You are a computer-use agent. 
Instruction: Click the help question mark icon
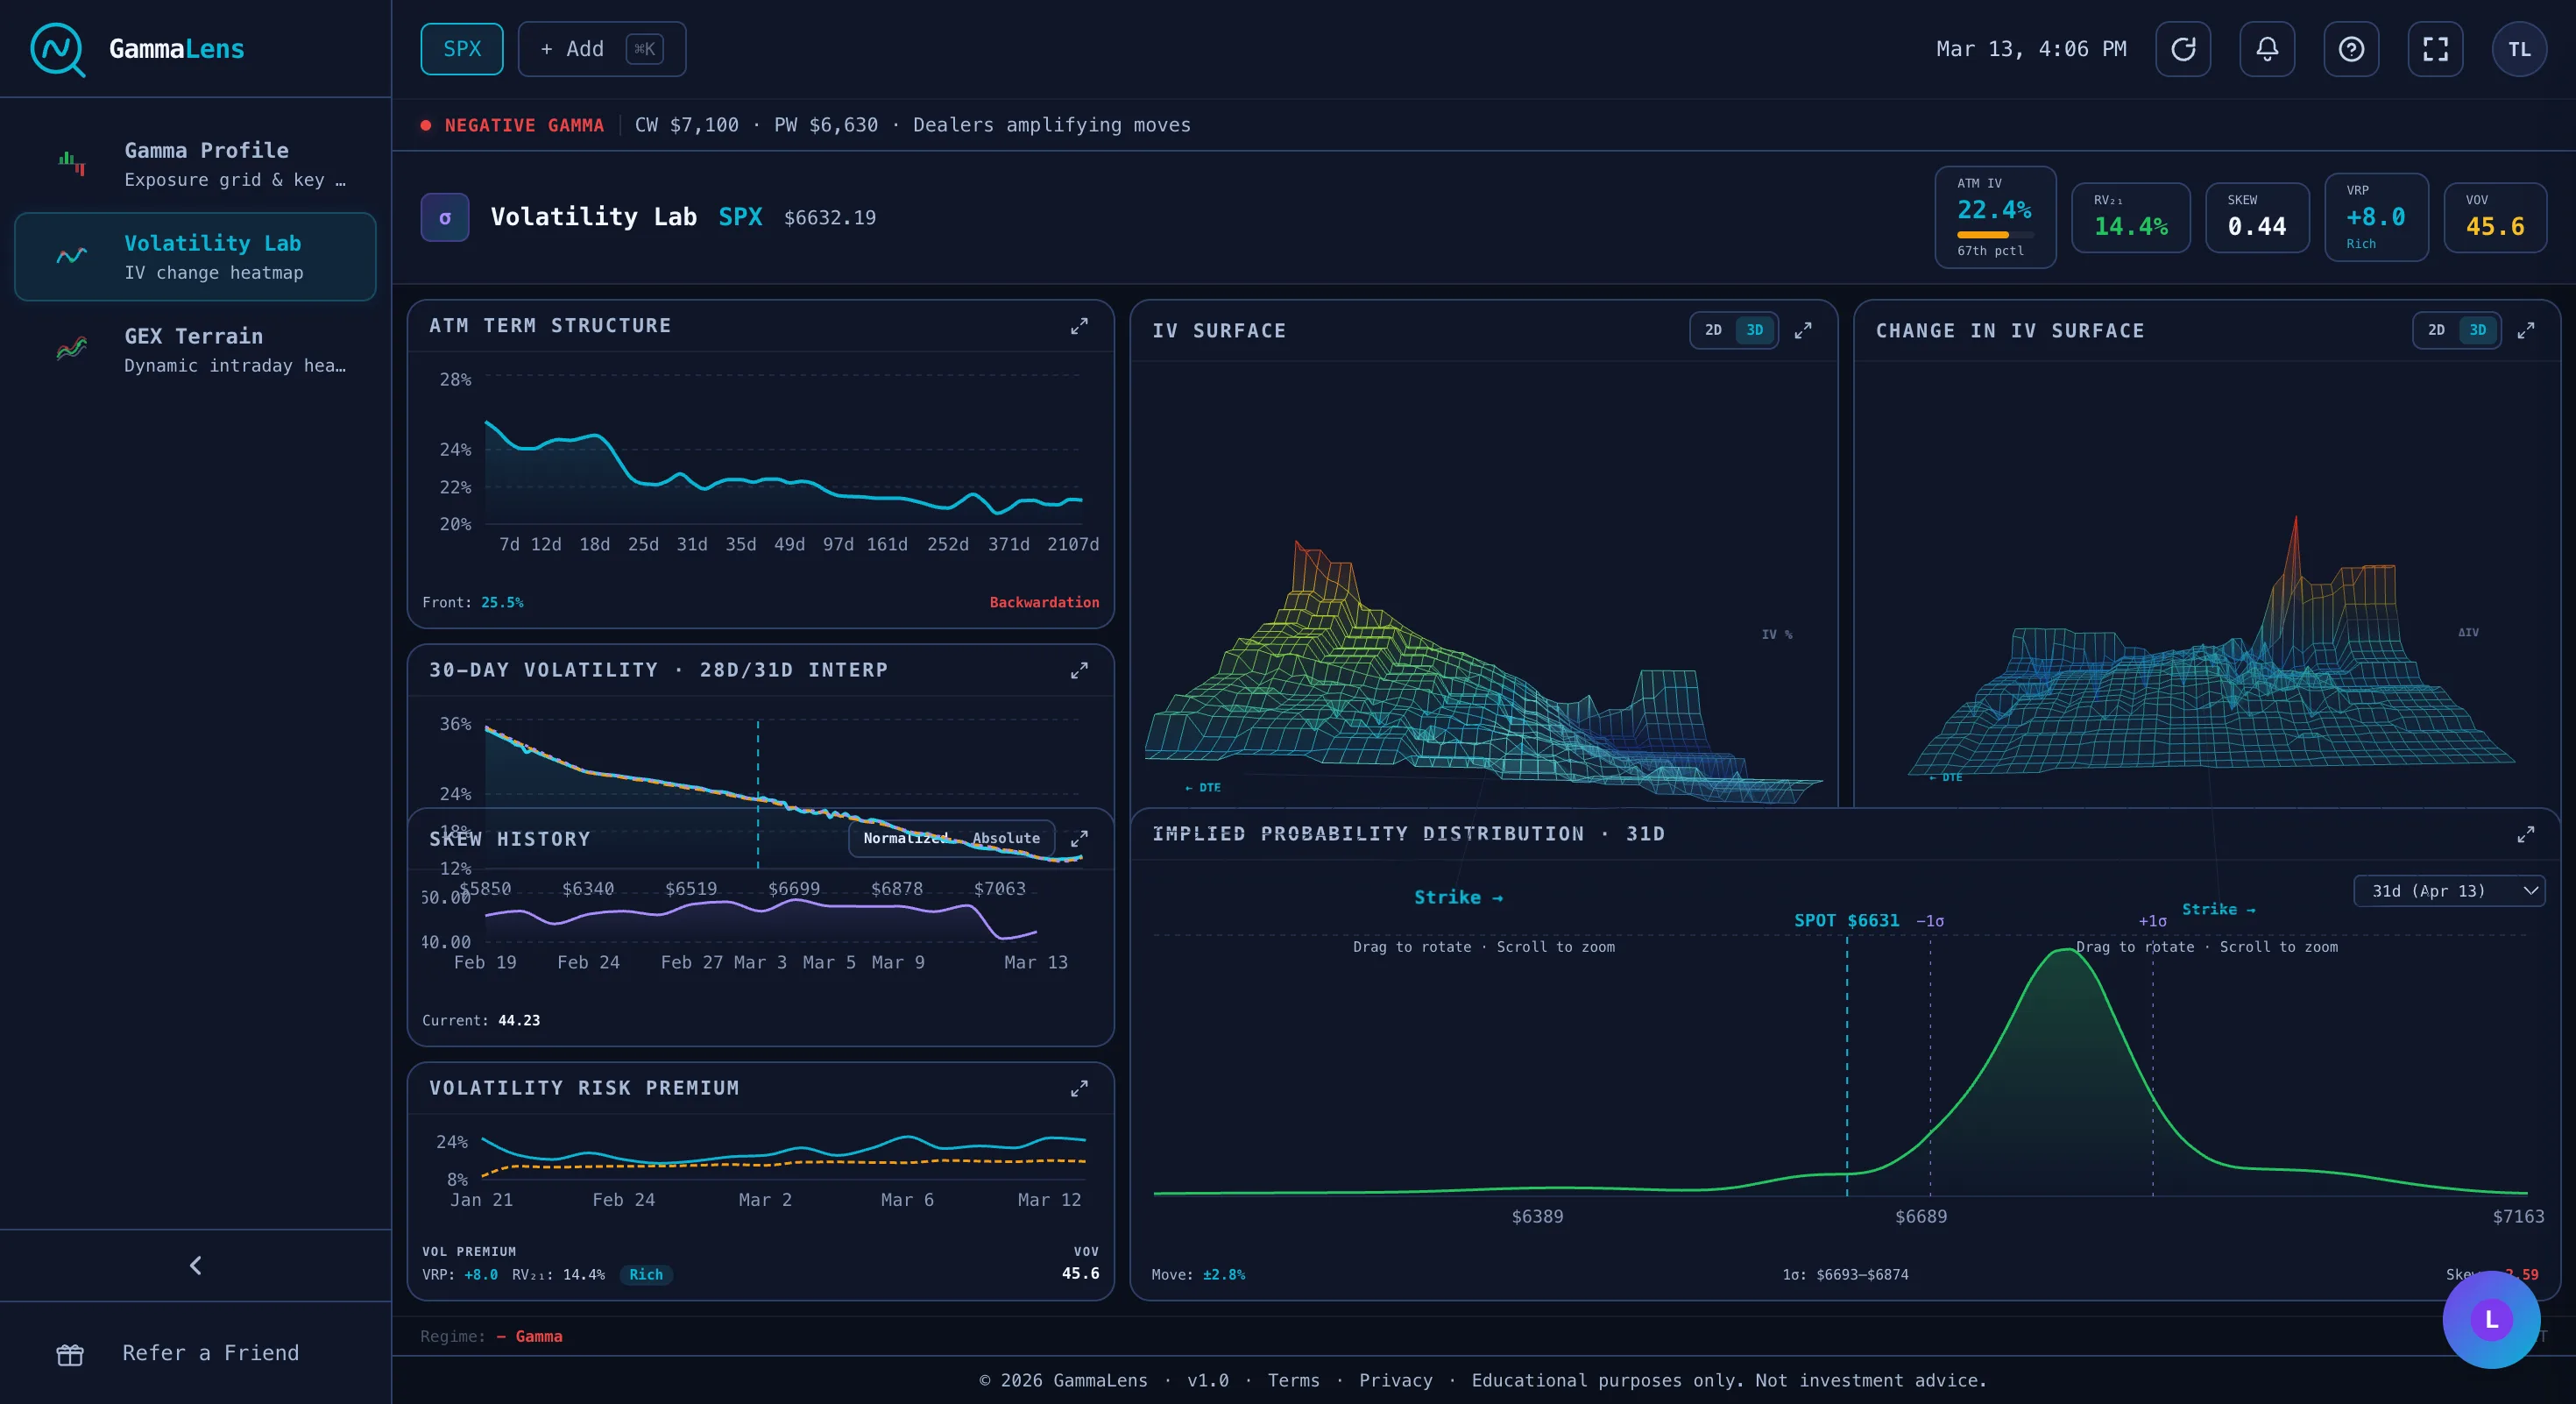pyautogui.click(x=2351, y=48)
